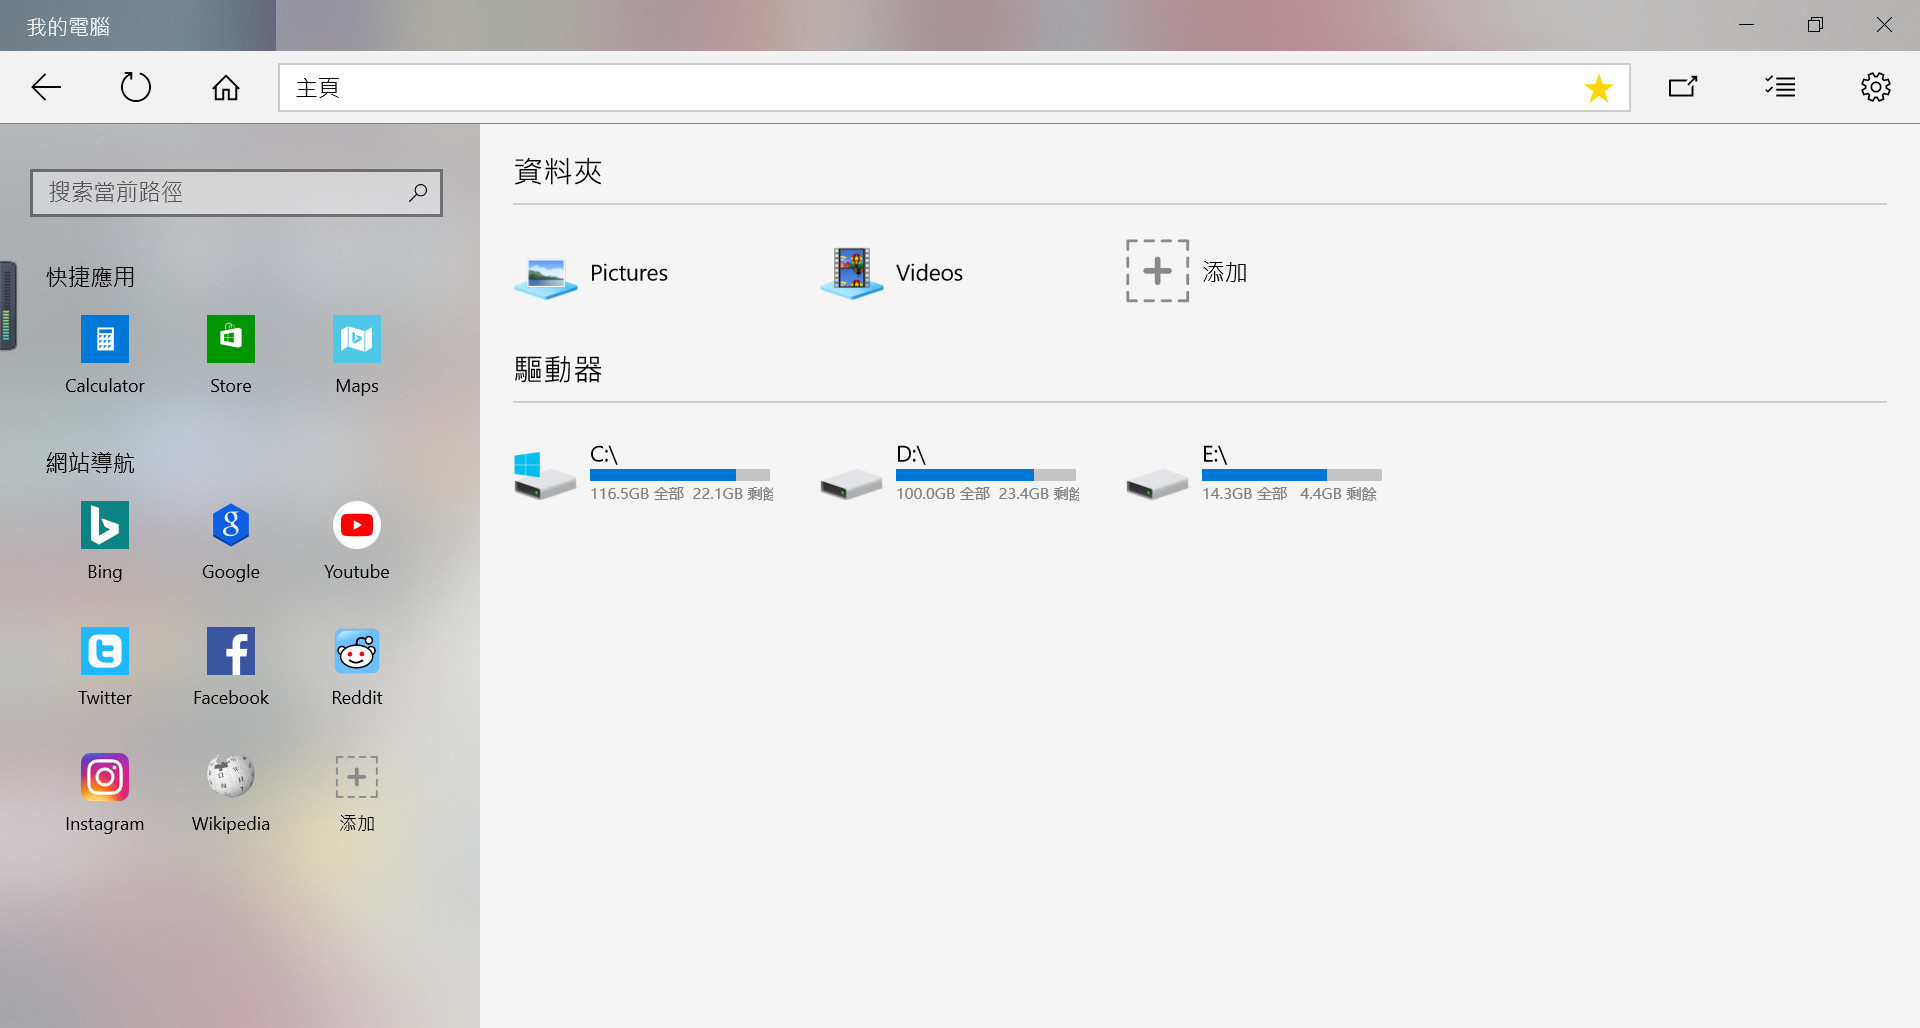1920x1028 pixels.
Task: Click the E:\ drive usage bar
Action: (1292, 475)
